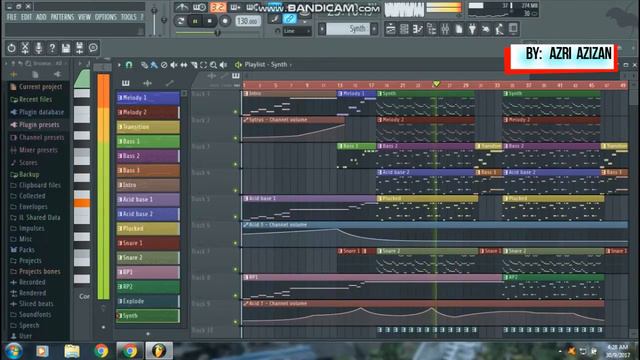Viewport: 640px width, 360px height.
Task: Select the pencil Draw tool
Action: [x=144, y=64]
